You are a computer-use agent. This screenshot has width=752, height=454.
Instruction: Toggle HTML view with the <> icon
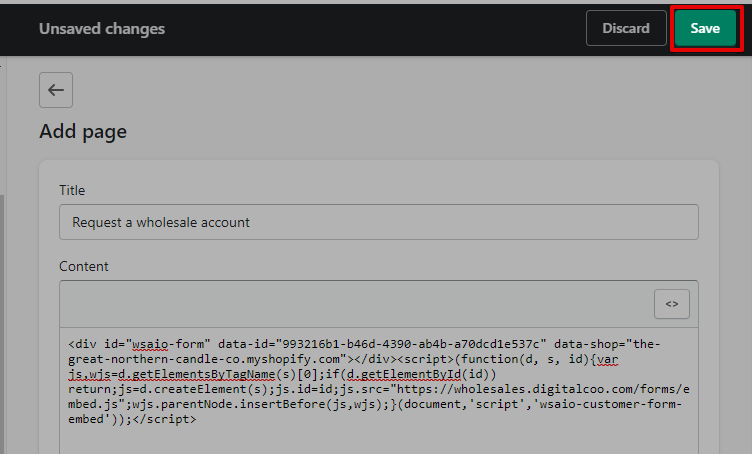coord(671,304)
